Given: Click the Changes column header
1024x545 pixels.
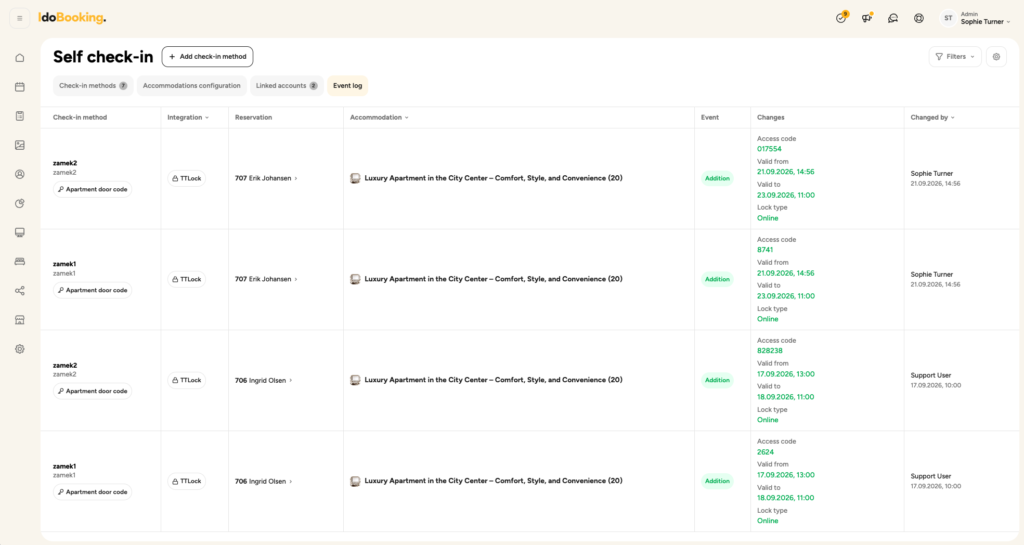Looking at the screenshot, I should [x=771, y=117].
